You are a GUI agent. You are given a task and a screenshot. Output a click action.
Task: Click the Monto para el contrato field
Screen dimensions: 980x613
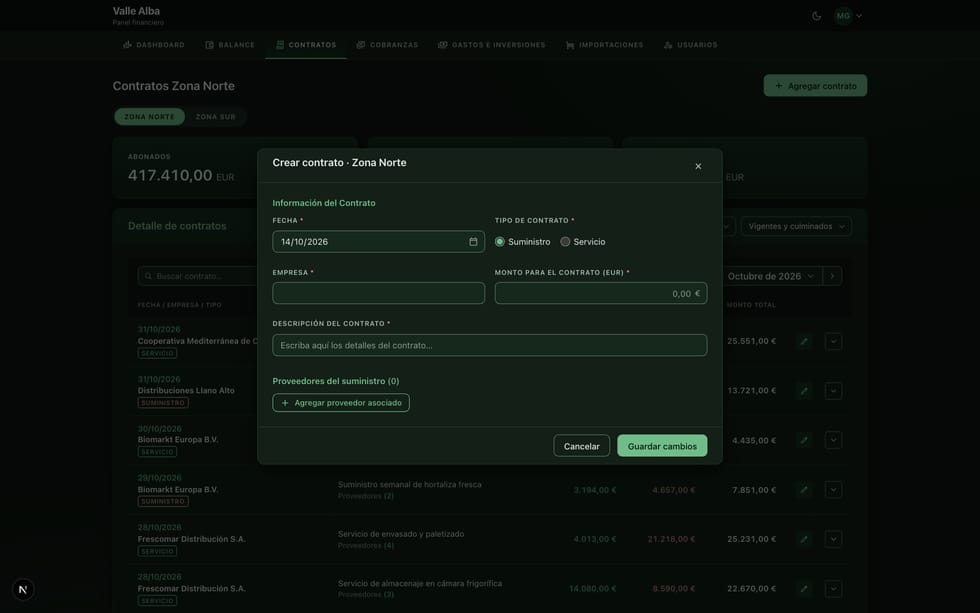click(601, 293)
